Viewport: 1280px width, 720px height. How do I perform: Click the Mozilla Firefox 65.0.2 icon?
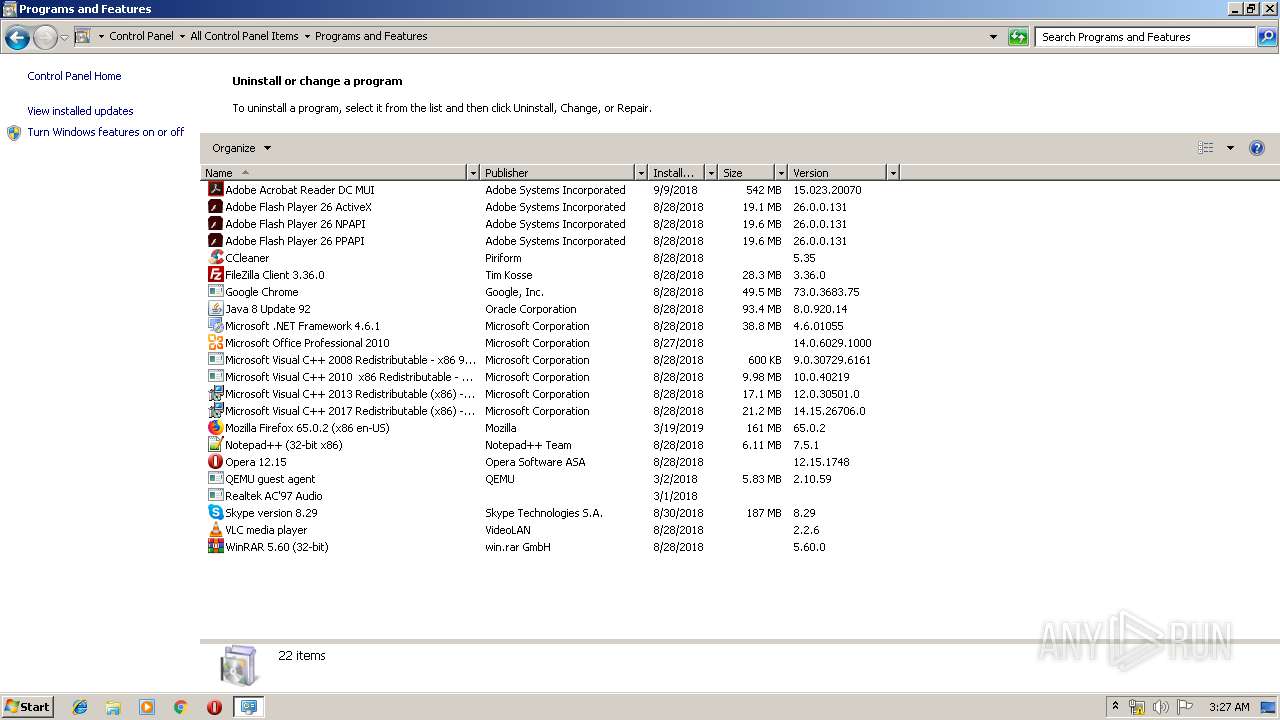(x=215, y=427)
